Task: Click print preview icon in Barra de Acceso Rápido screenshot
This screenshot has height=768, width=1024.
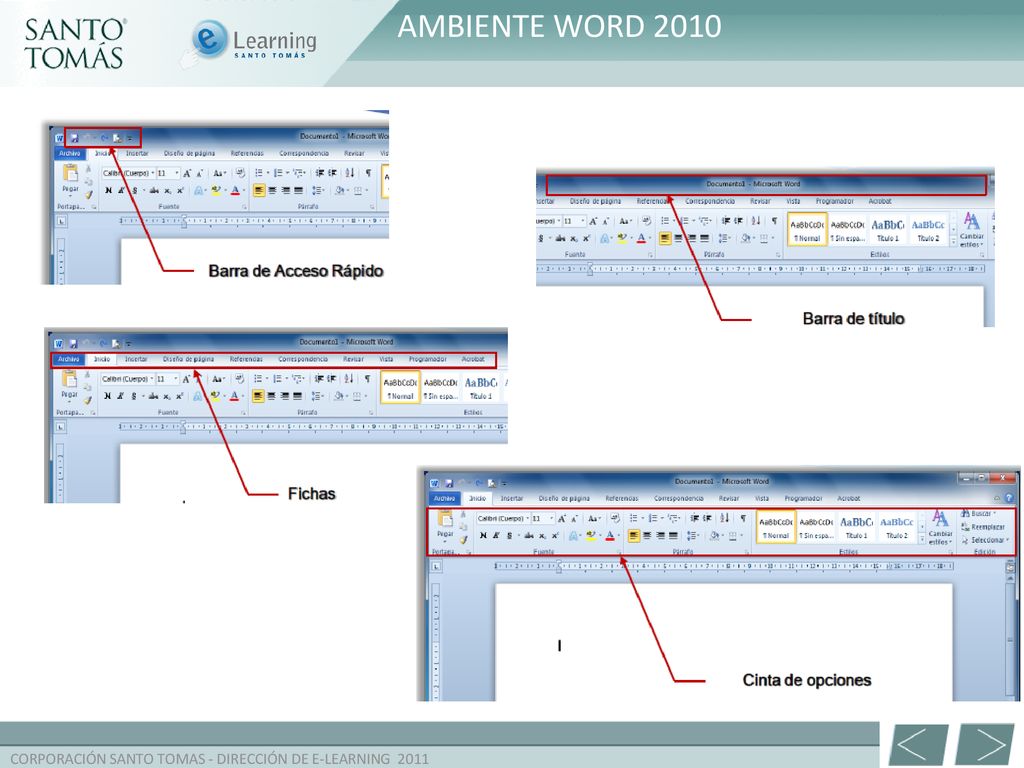Action: coord(117,138)
